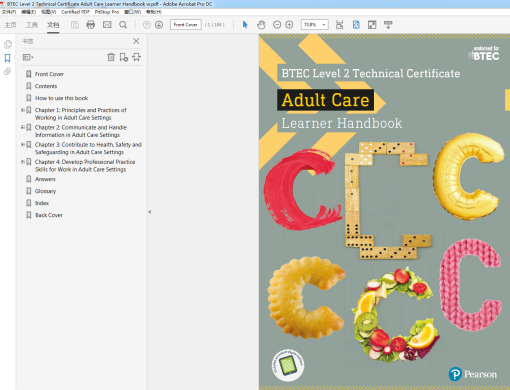The image size is (510, 390).
Task: Click the Search magnifier icon
Action: tap(123, 25)
